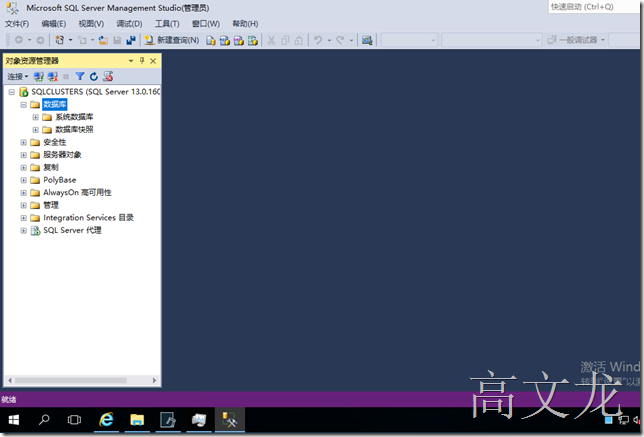This screenshot has height=437, width=644.
Task: Toggle auto-hide pin of 对象资源管理器
Action: (142, 61)
